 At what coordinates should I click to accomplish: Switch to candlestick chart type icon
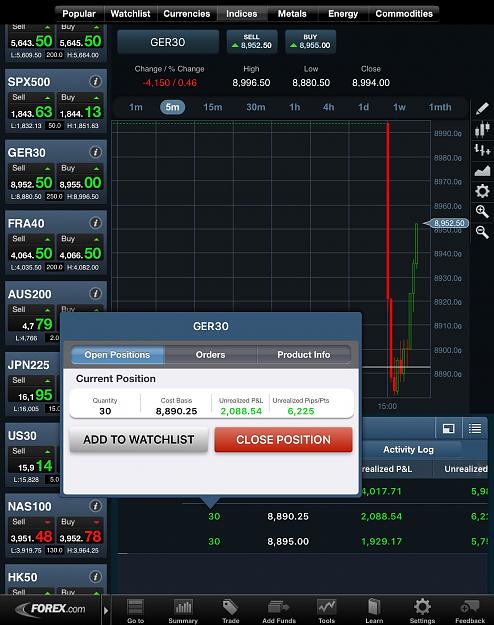[482, 129]
